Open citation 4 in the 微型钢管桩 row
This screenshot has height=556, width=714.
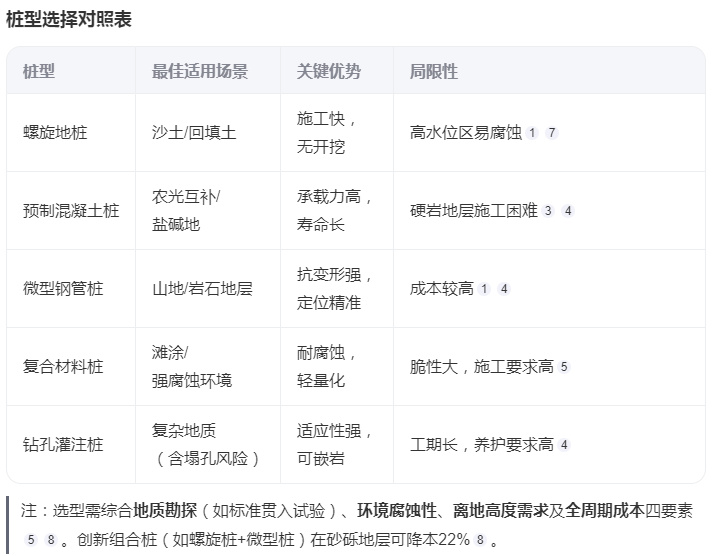click(x=504, y=289)
